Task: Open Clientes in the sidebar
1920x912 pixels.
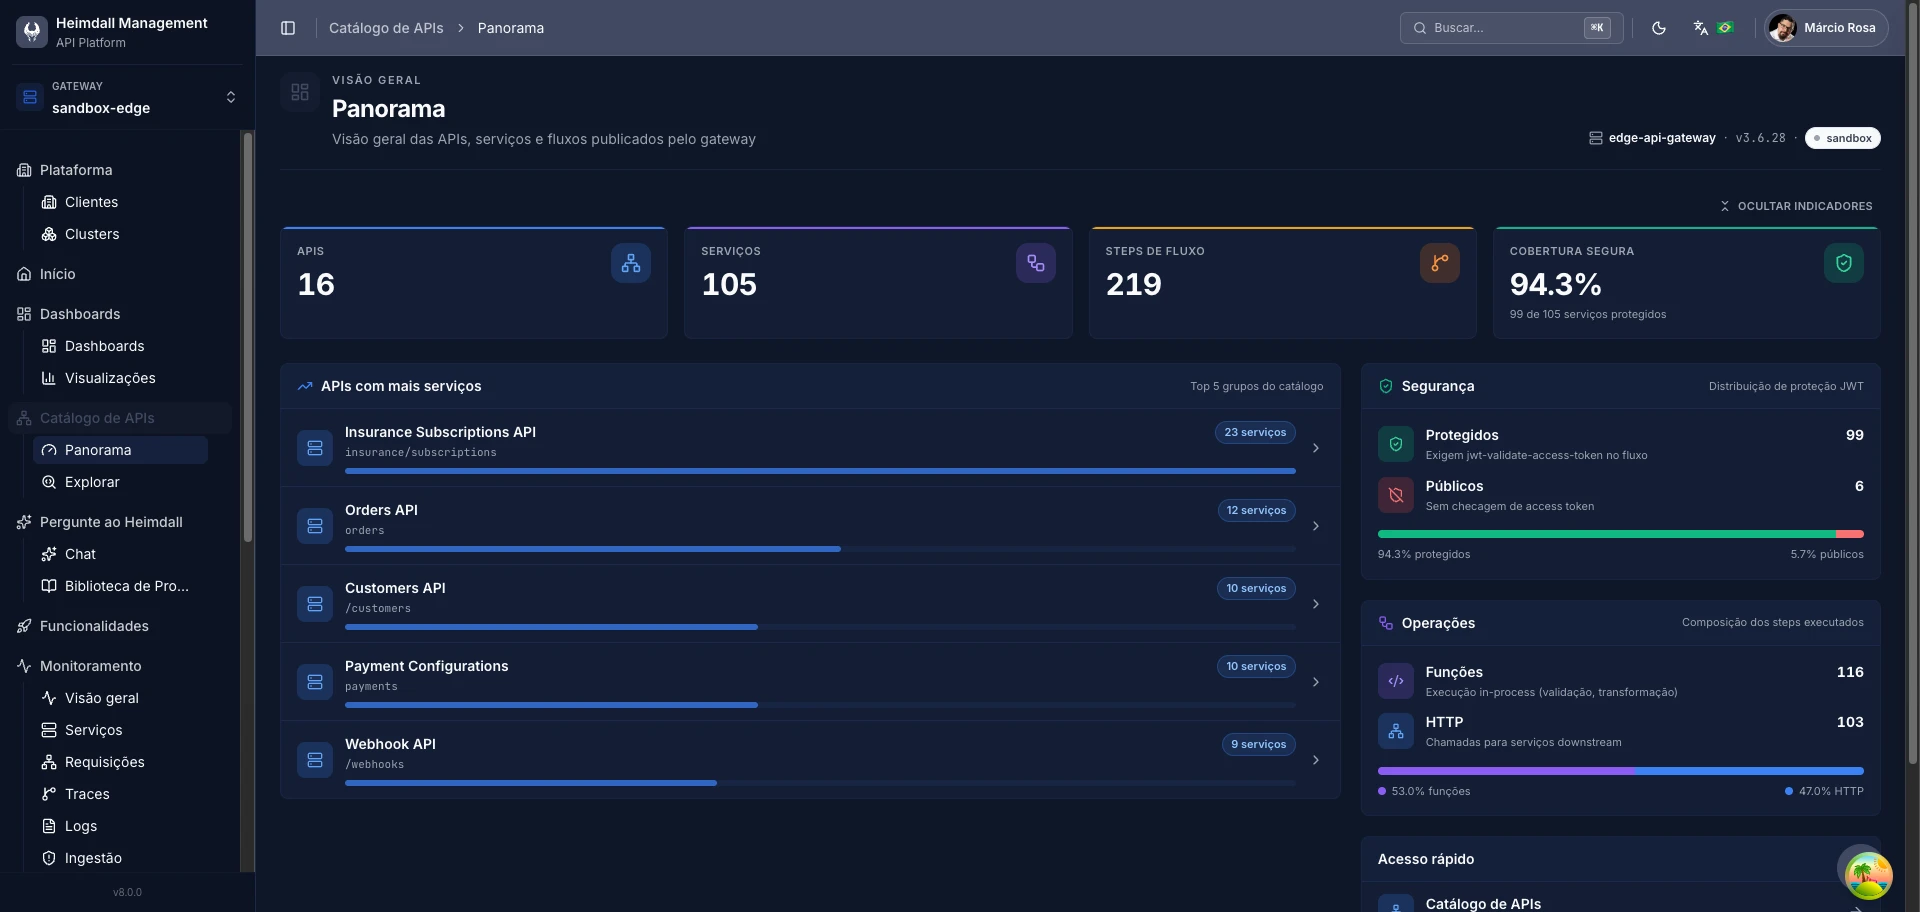Action: pyautogui.click(x=120, y=202)
